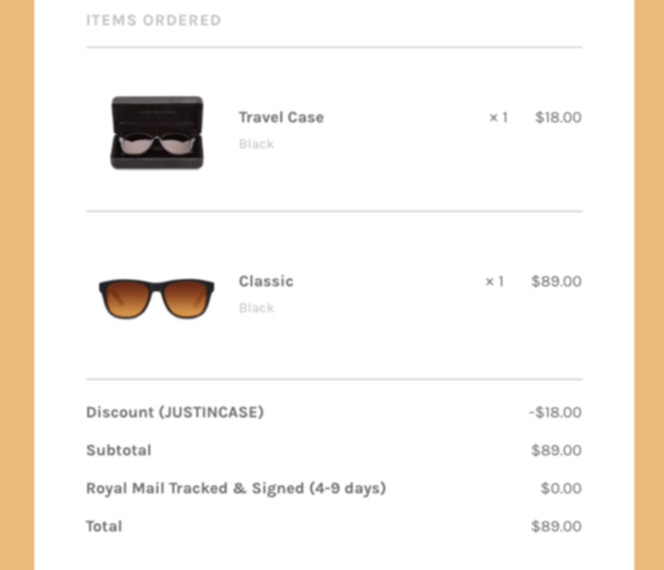Click Royal Mail Tracked & Signed shipping line
The image size is (664, 570).
(x=236, y=488)
